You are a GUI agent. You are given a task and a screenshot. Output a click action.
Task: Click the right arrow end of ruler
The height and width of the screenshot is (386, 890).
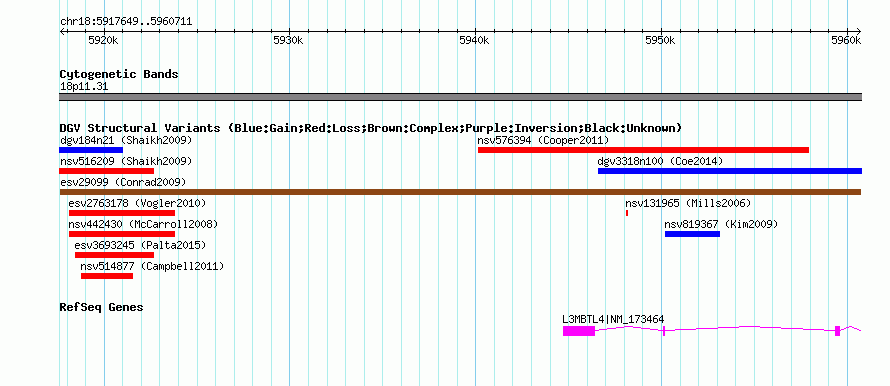click(859, 31)
